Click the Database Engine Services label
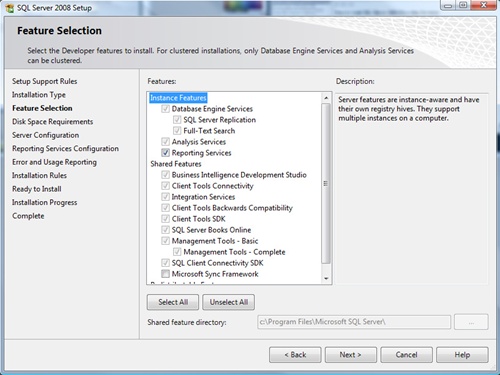This screenshot has width=500, height=375. pyautogui.click(x=212, y=109)
